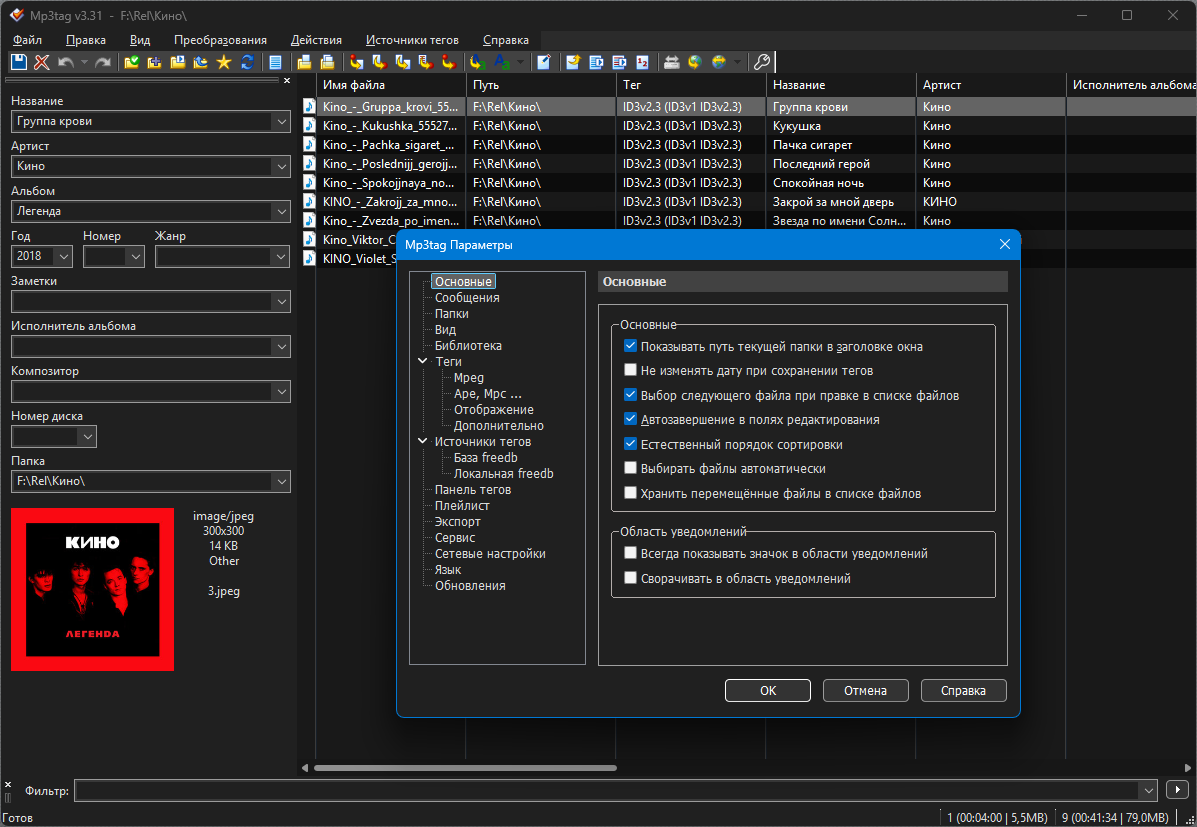This screenshot has height=827, width=1197.
Task: Check 'Хранить перемещённые файлы в списке файлов'
Action: (630, 493)
